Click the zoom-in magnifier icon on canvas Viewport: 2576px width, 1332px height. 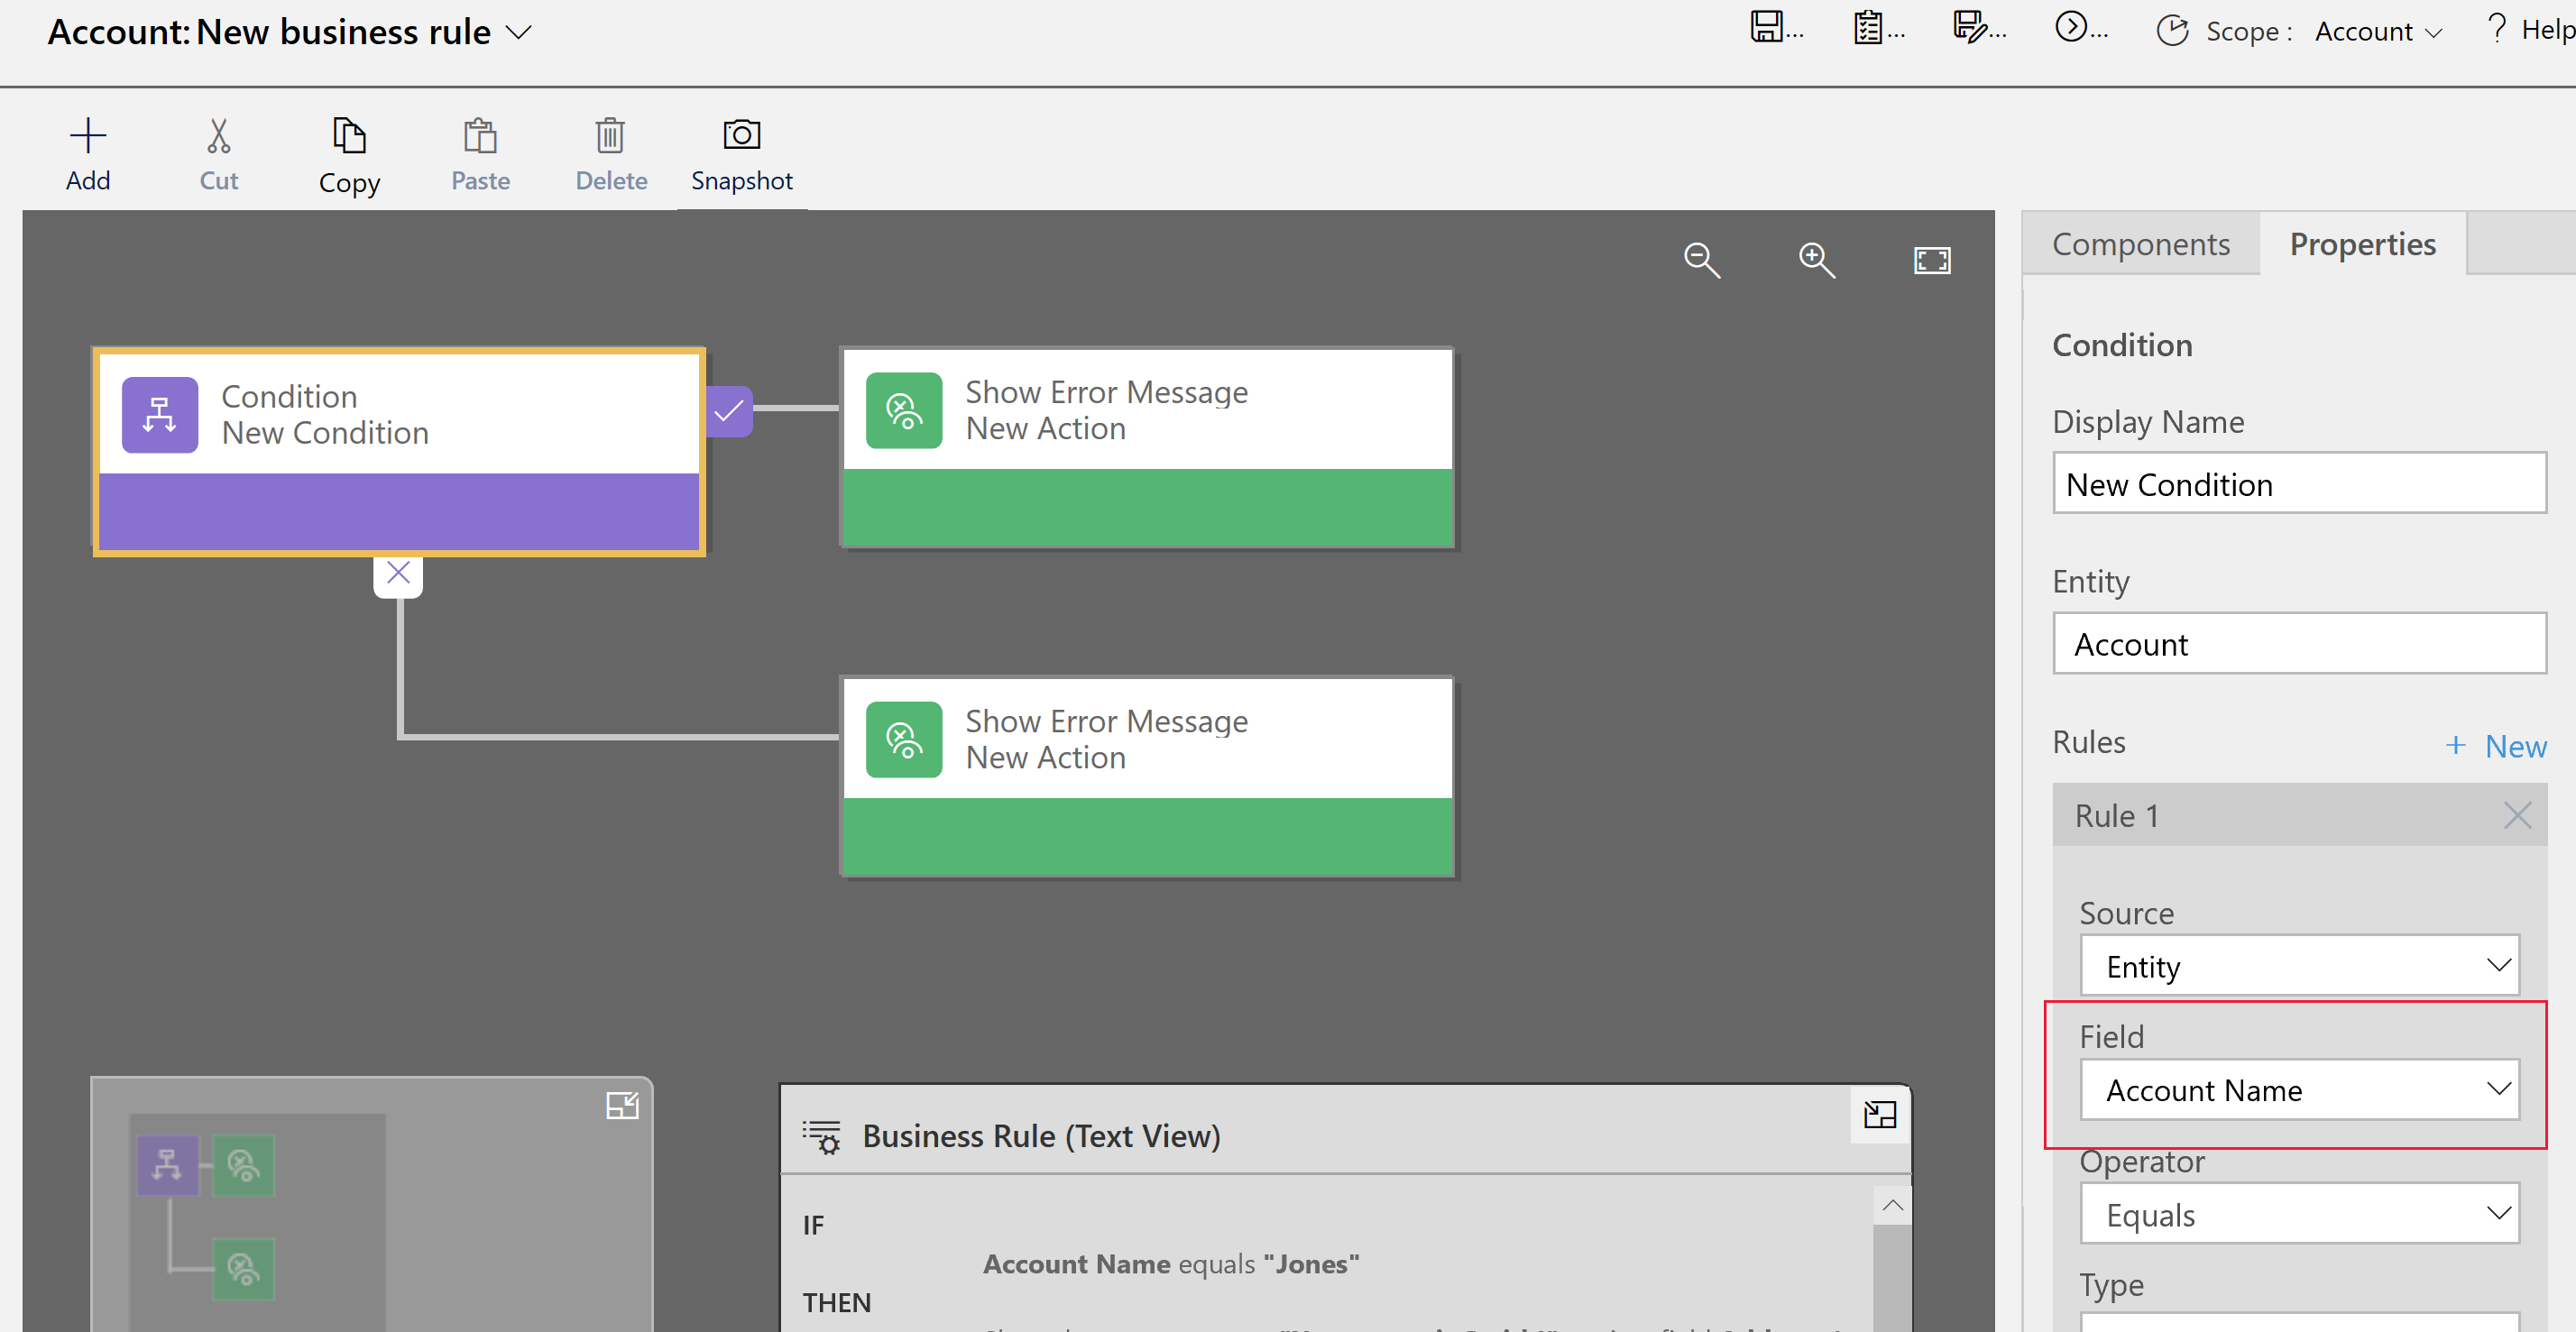click(x=1815, y=262)
